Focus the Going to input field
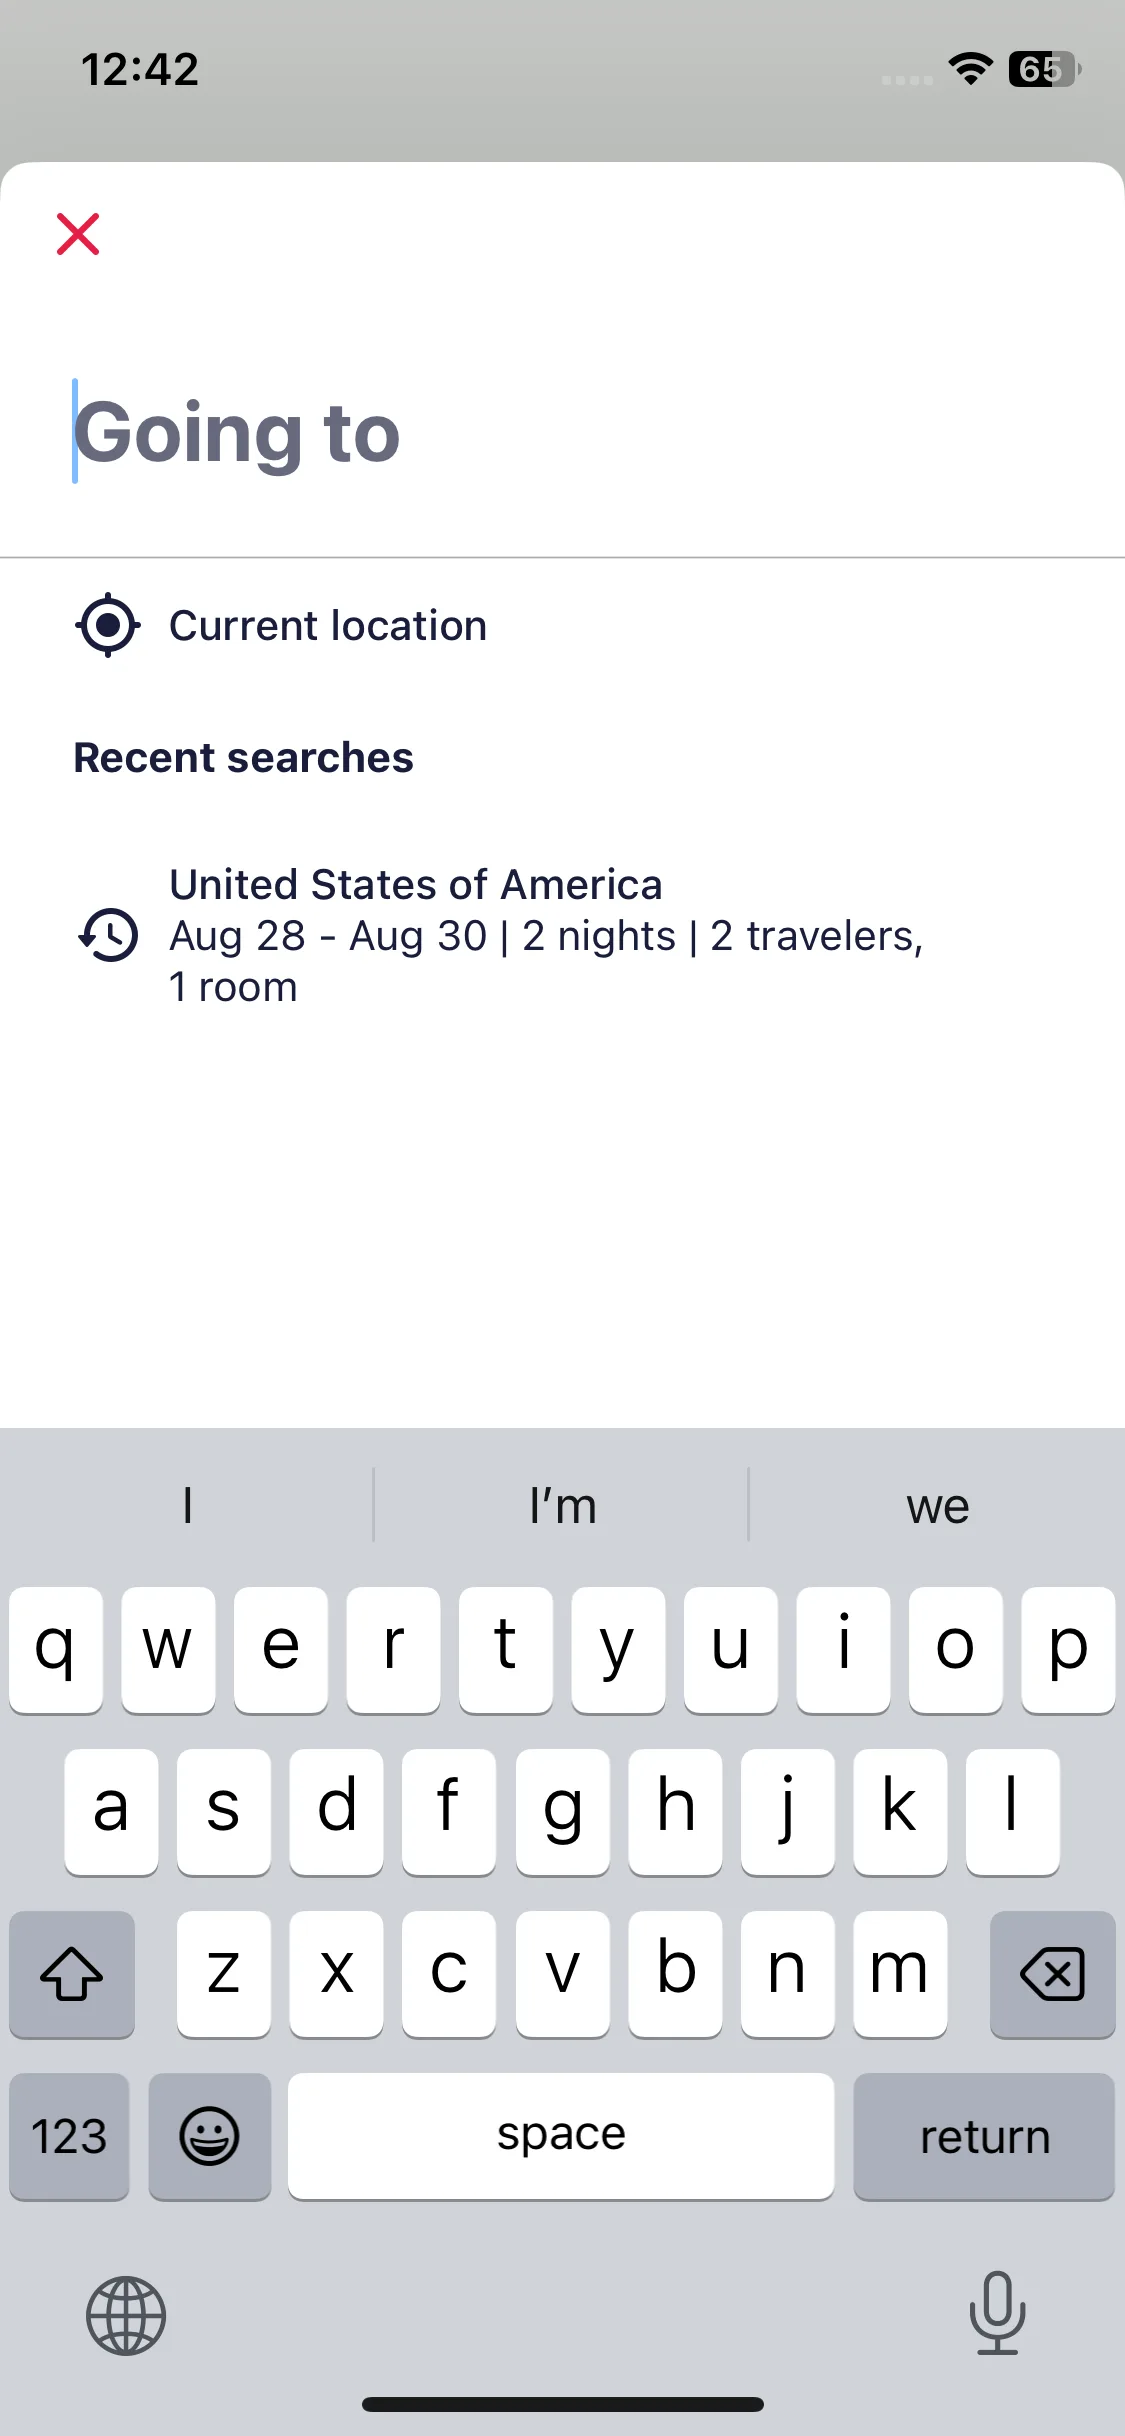This screenshot has width=1125, height=2436. [562, 432]
